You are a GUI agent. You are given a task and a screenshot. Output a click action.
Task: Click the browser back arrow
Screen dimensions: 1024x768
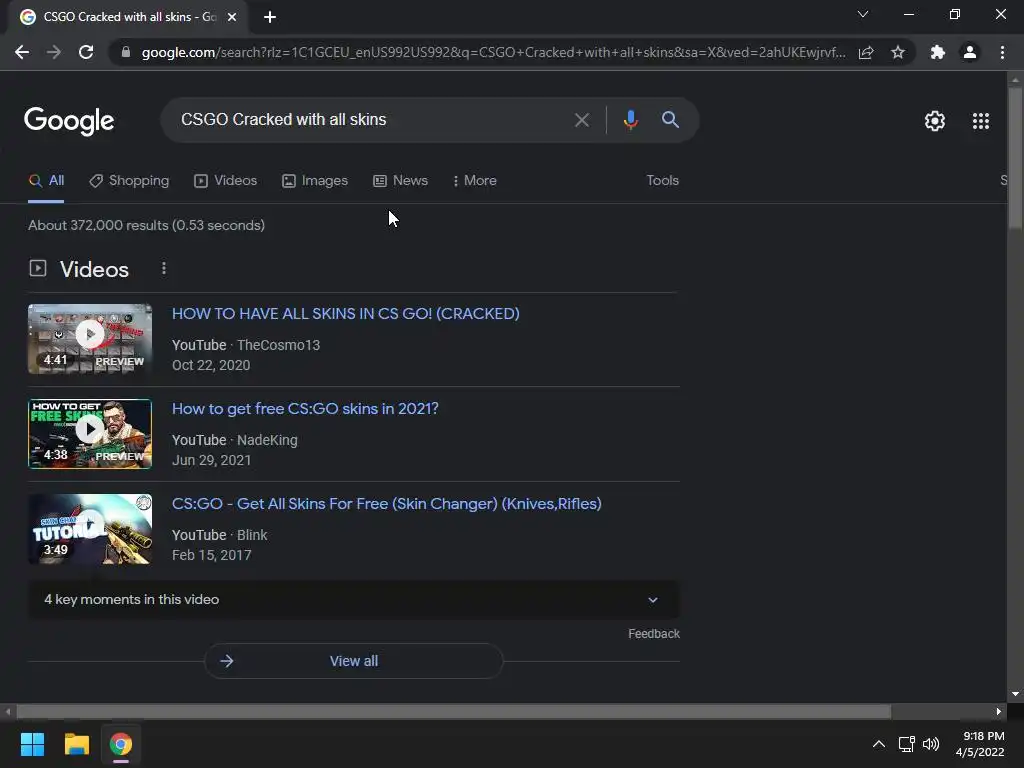(22, 52)
